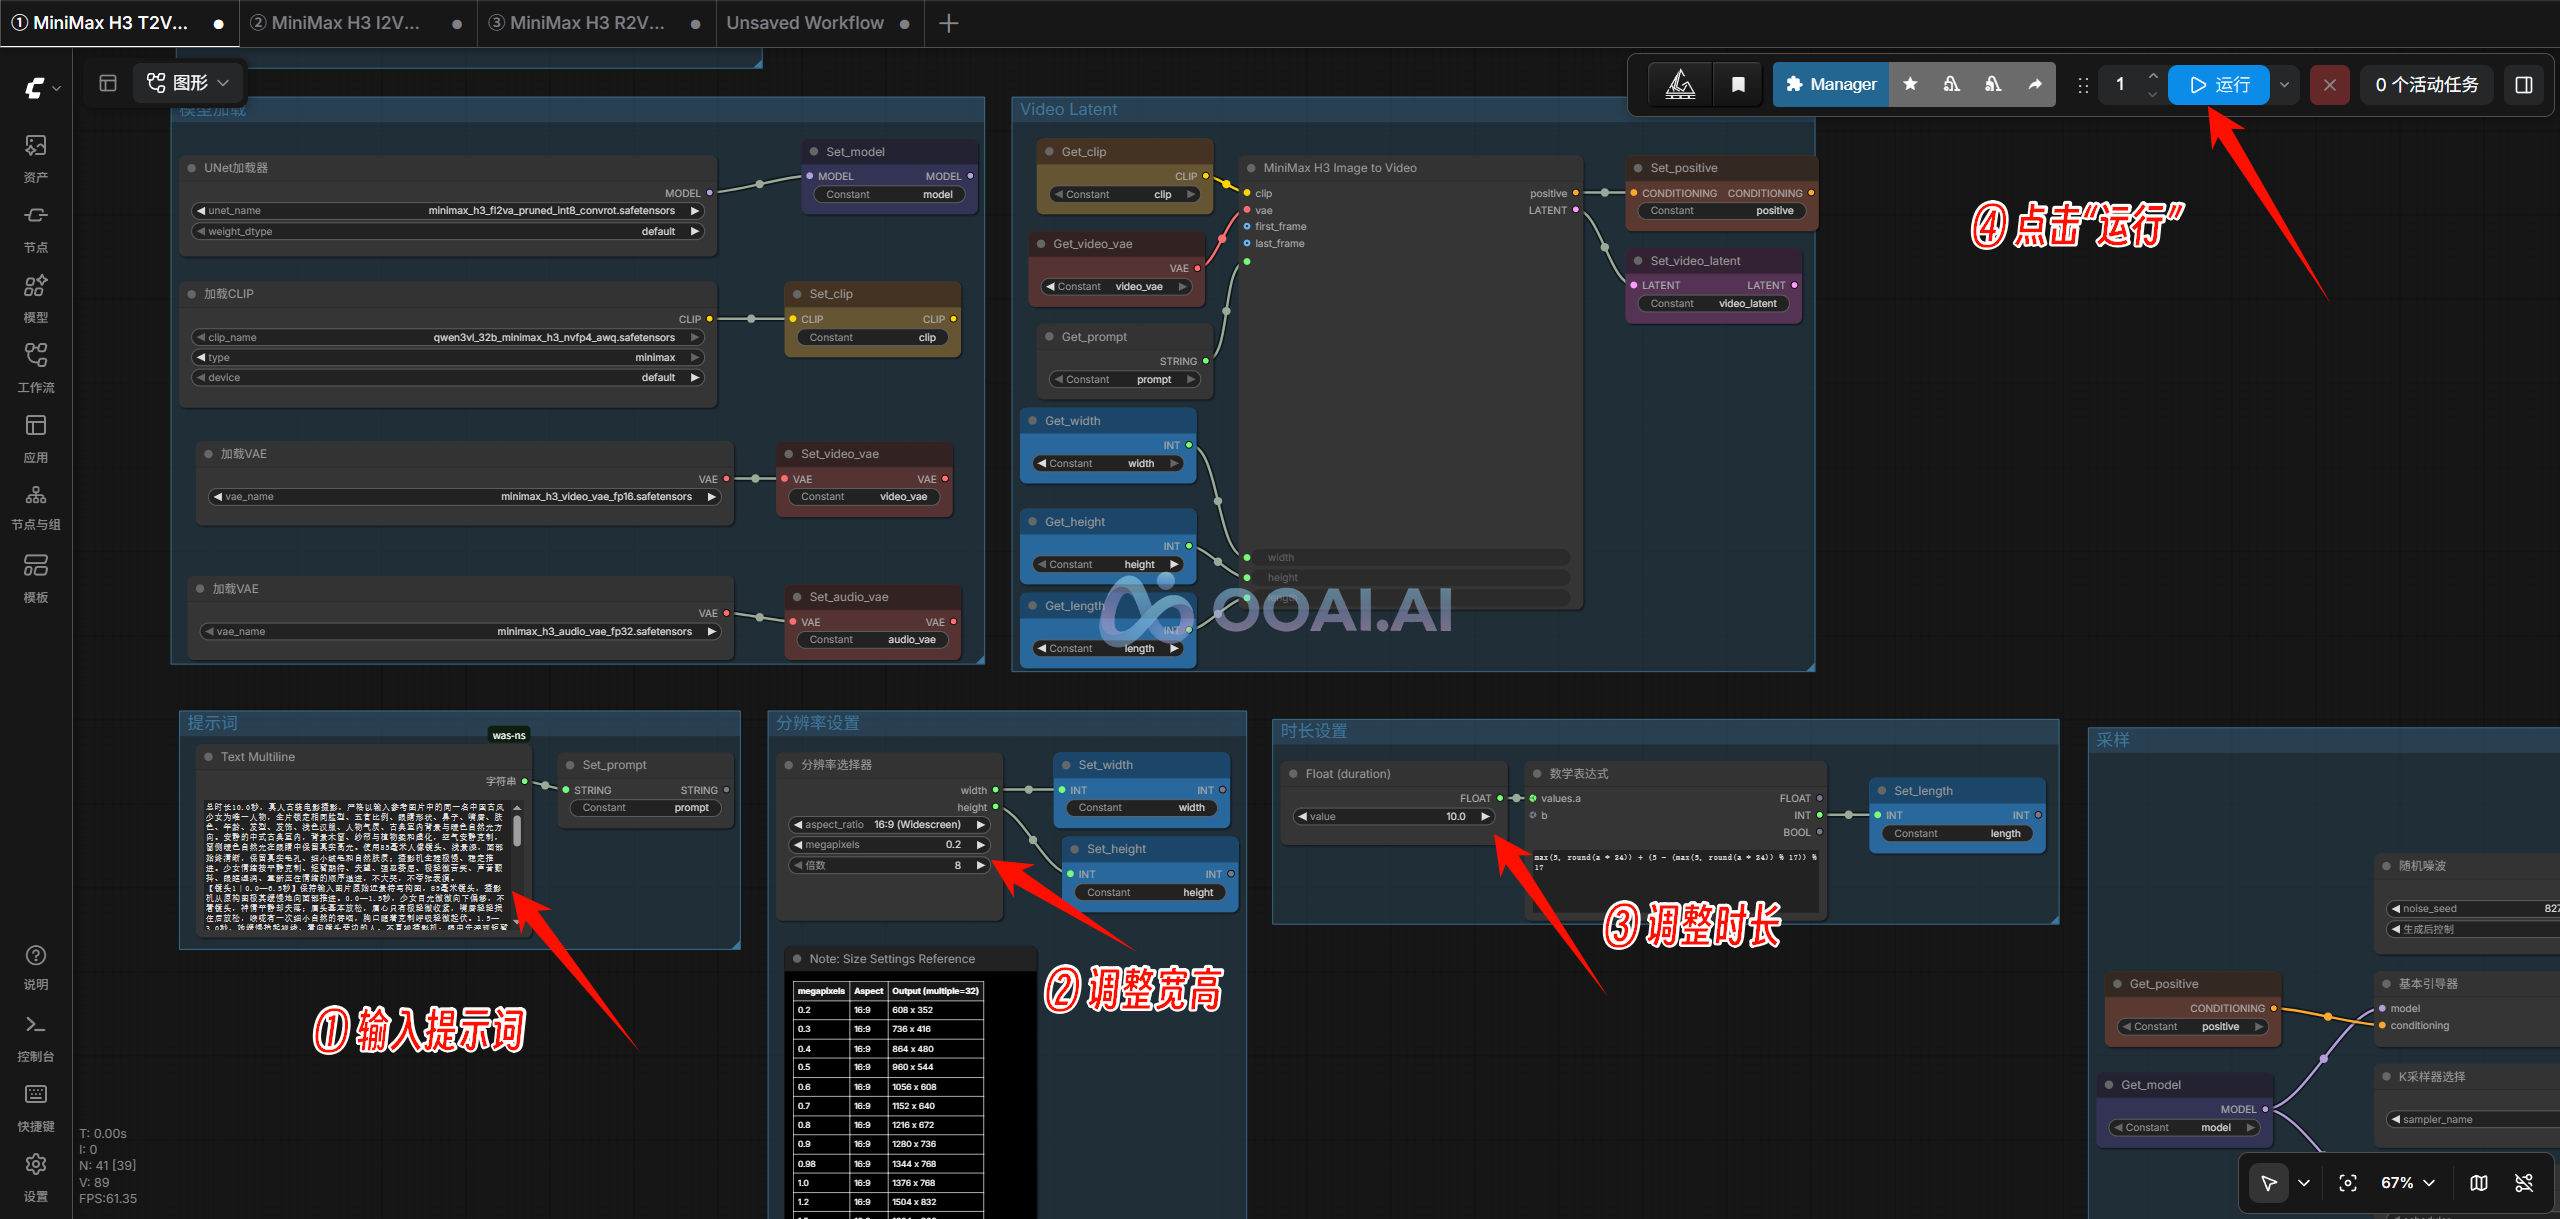
Task: Click the 0 个活动任务 queue button
Action: (x=2427, y=85)
